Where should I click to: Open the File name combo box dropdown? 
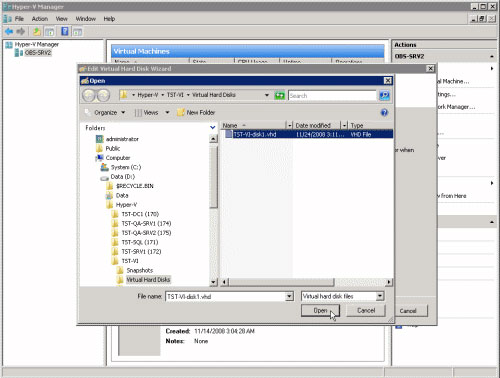click(x=289, y=296)
